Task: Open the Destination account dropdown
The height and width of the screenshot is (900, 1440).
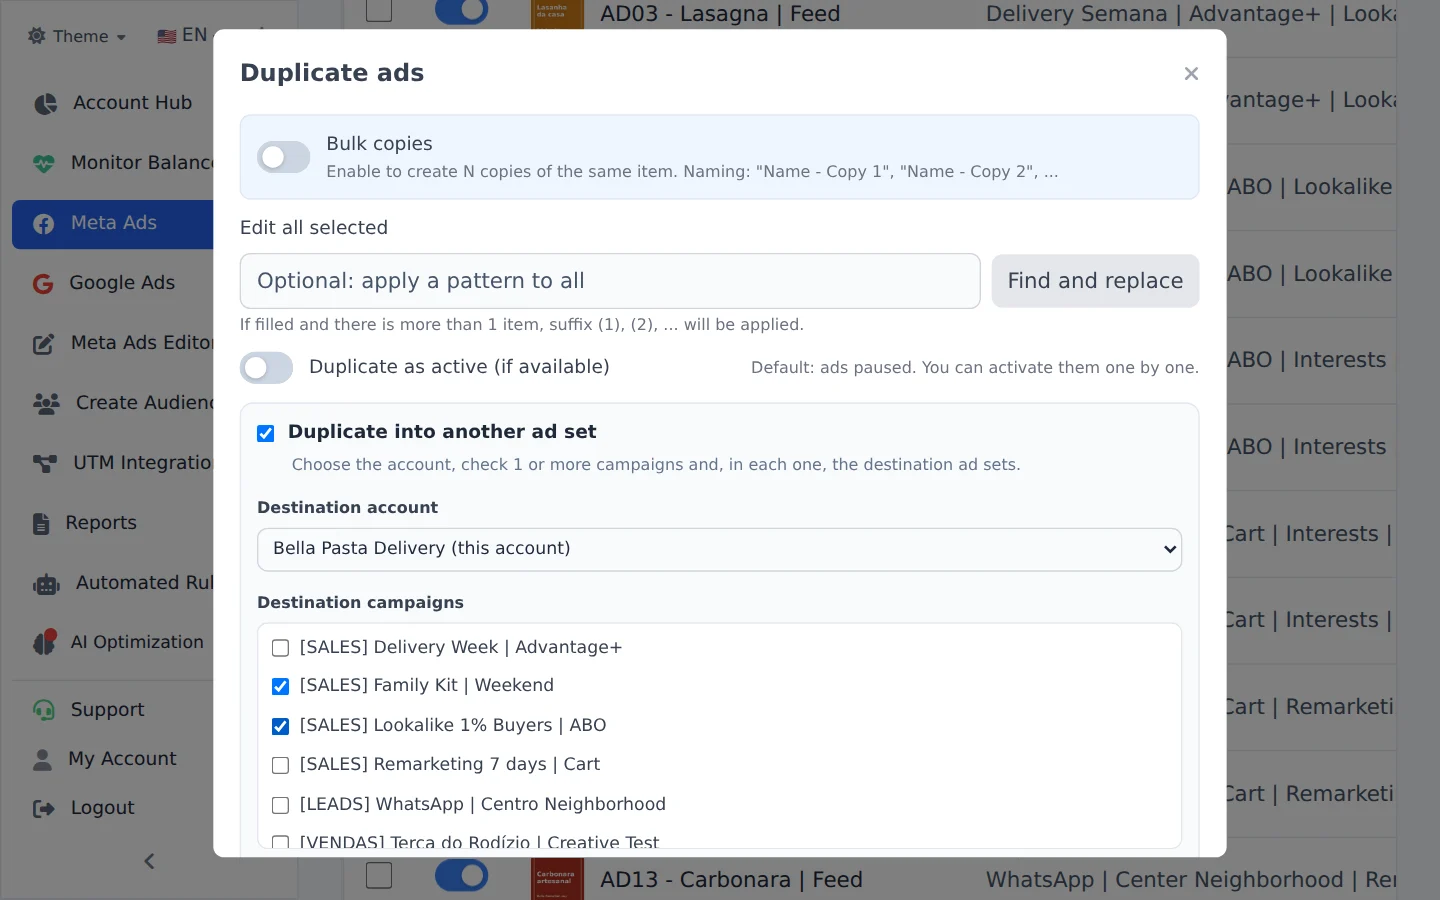Action: click(719, 549)
